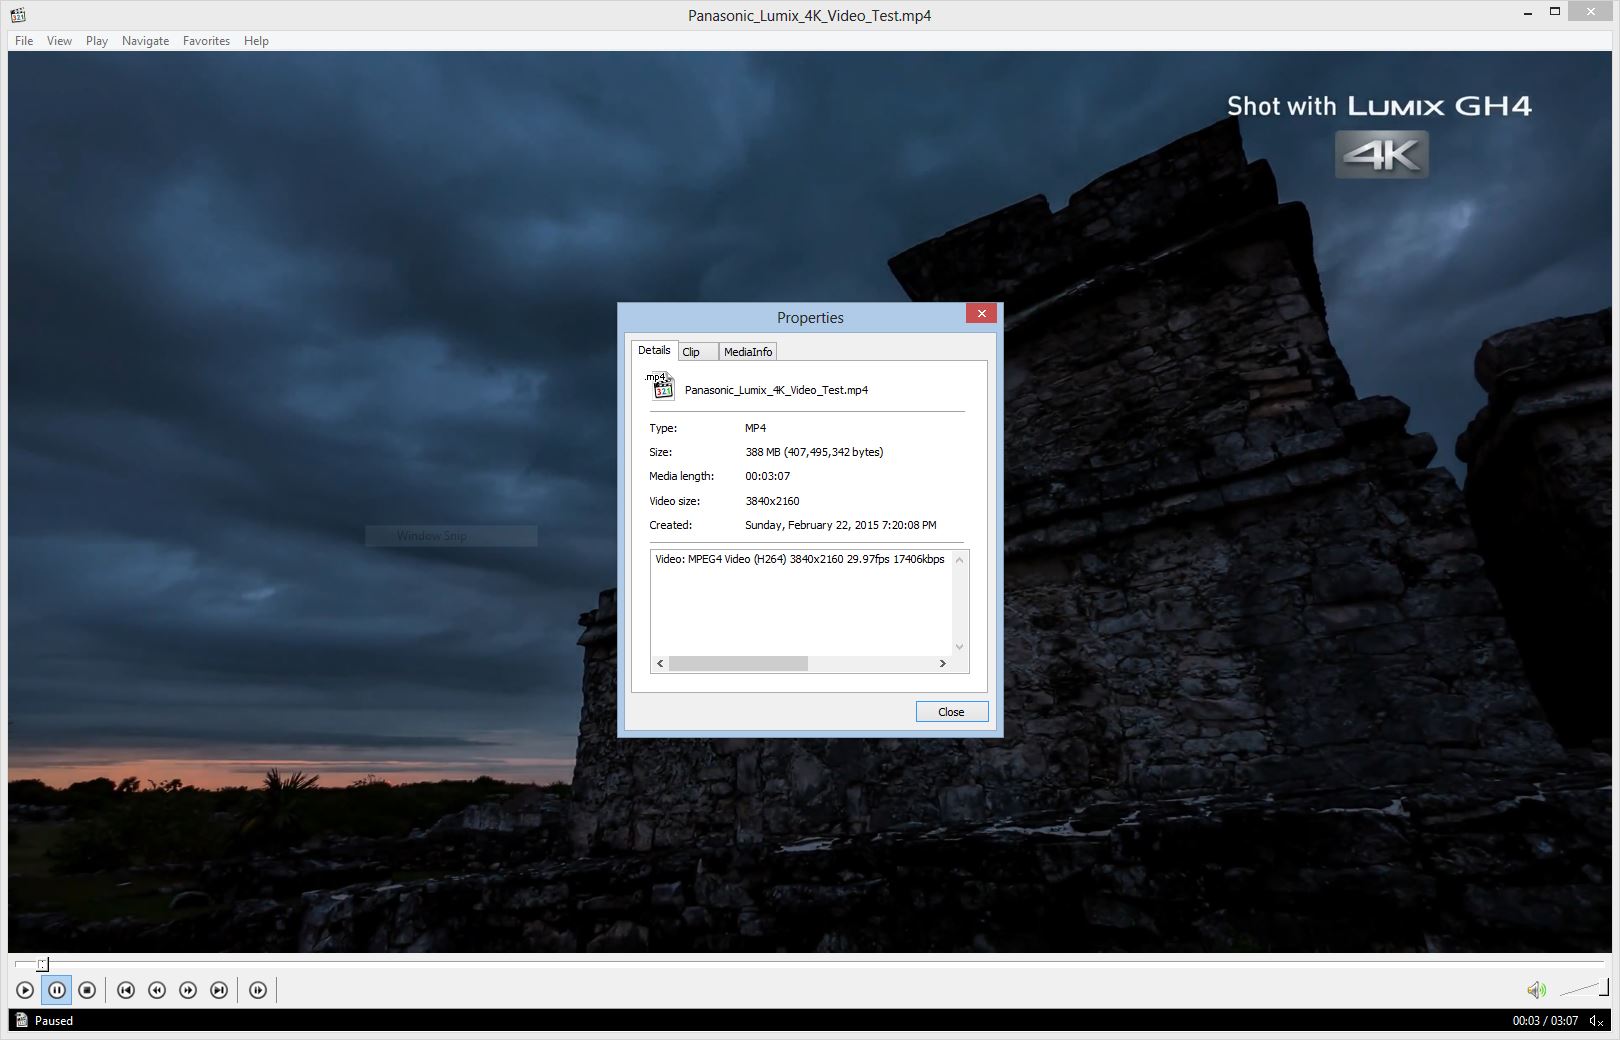This screenshot has width=1620, height=1040.
Task: Click the frame-step icon
Action: (258, 990)
